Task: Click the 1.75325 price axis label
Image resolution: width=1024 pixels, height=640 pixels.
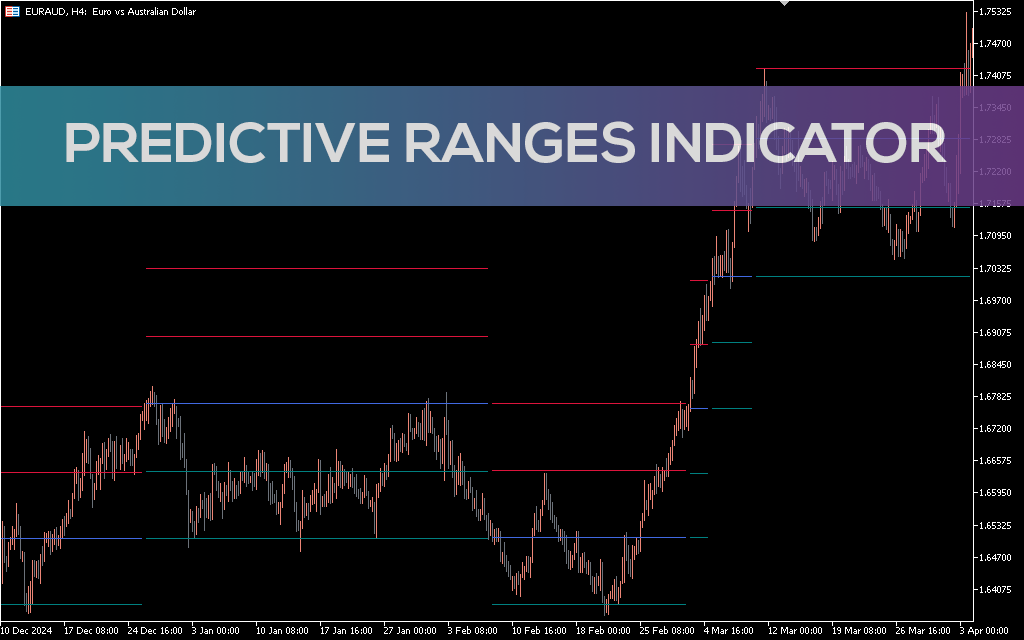Action: click(x=996, y=12)
